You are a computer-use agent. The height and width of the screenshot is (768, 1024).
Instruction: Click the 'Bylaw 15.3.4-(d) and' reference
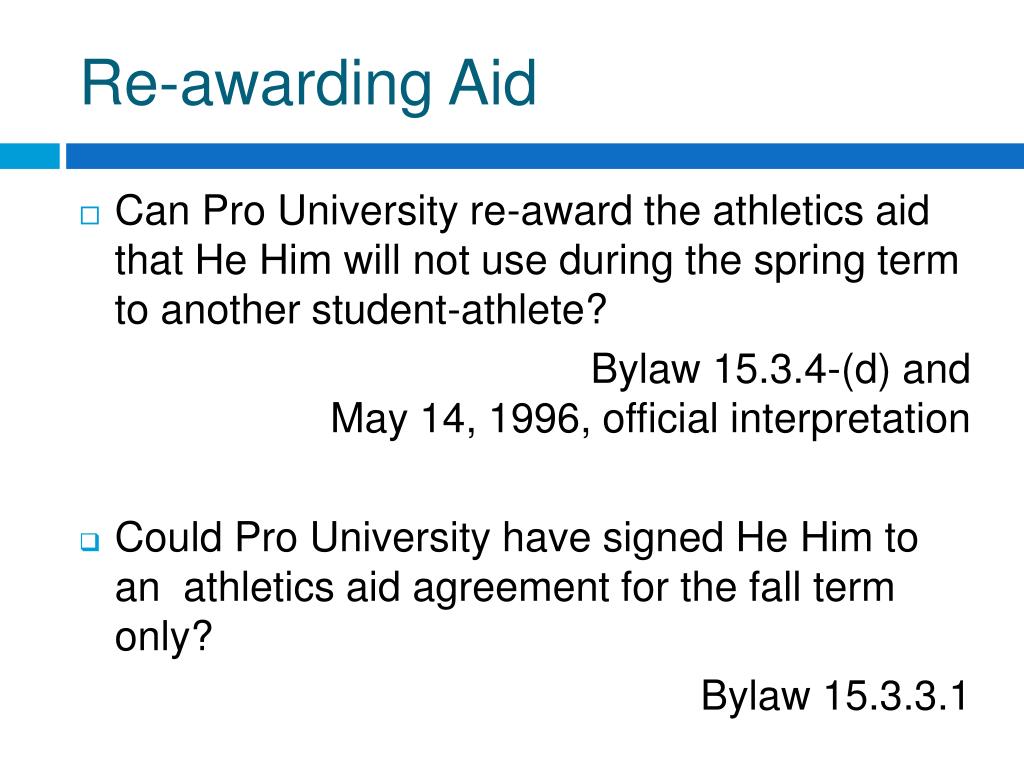point(780,370)
